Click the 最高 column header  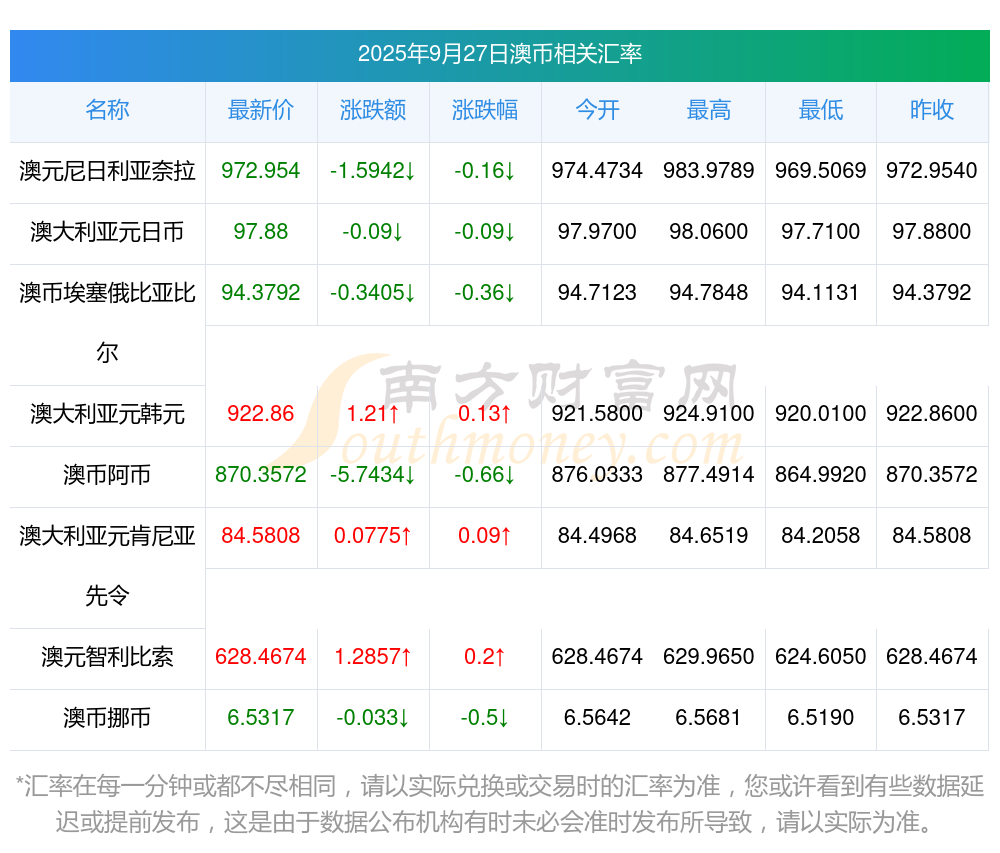[709, 110]
